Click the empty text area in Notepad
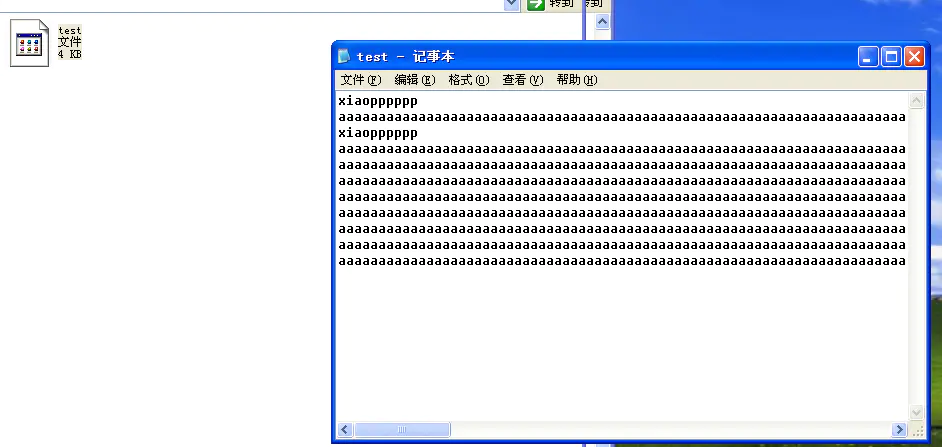Screen dimensions: 942x447 point(622,342)
